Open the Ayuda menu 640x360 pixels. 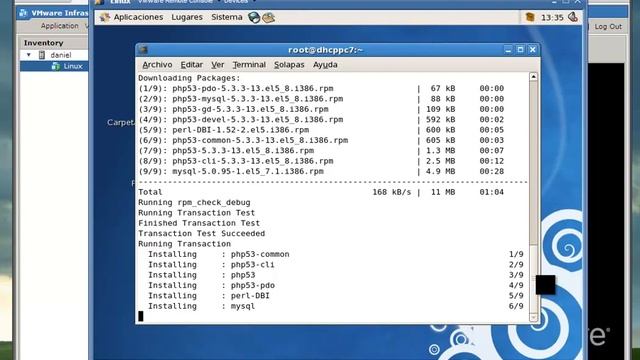(325, 64)
